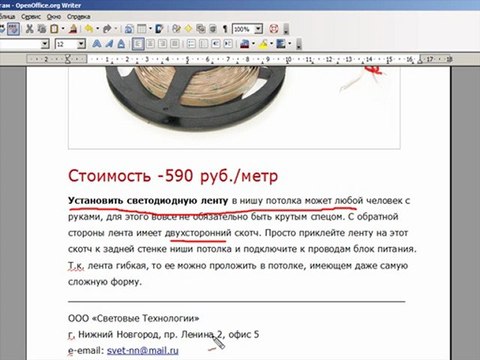Toggle Underline formatting
This screenshot has height=360, width=480.
pyautogui.click(x=121, y=44)
